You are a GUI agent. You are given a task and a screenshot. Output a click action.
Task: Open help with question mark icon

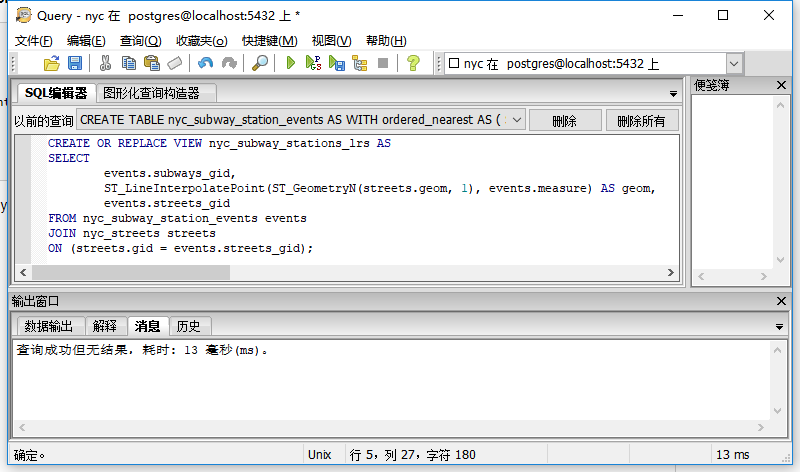click(x=413, y=63)
